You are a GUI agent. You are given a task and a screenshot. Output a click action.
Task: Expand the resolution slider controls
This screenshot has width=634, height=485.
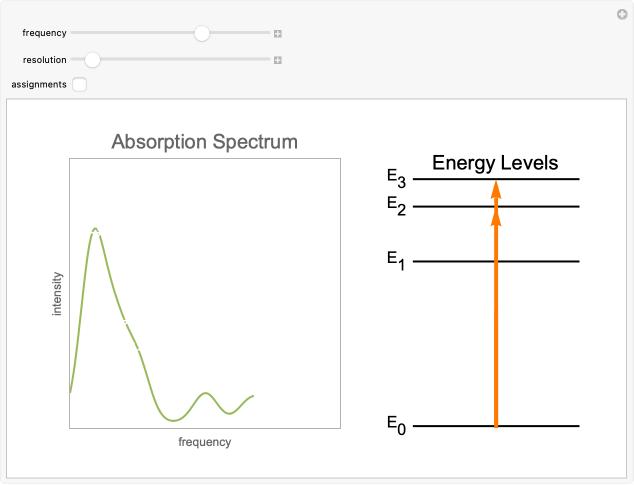coord(278,60)
